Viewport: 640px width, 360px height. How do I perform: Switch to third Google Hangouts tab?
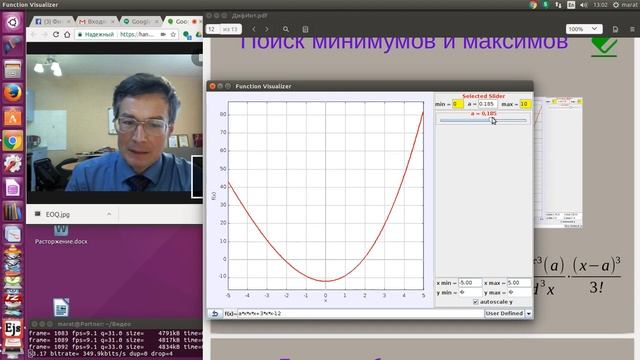[140, 21]
